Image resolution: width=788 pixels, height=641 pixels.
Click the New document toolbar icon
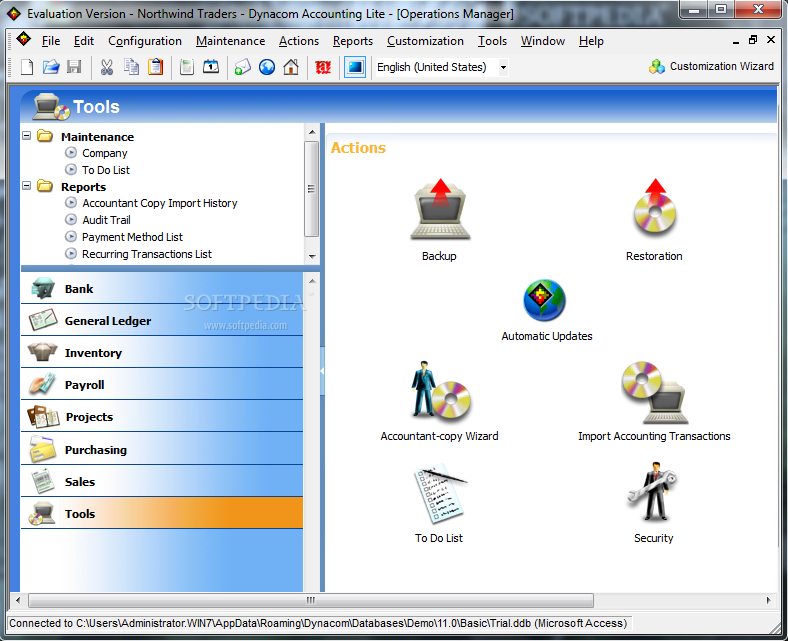[x=27, y=67]
